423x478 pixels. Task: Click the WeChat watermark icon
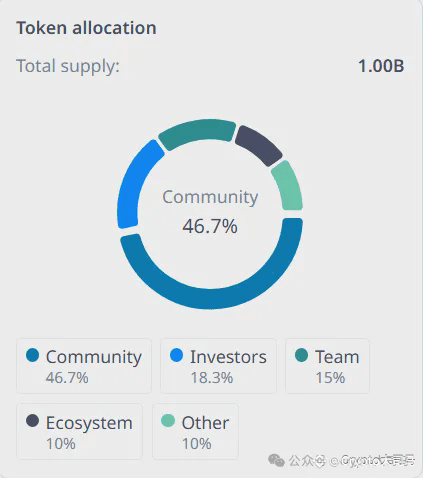276,461
